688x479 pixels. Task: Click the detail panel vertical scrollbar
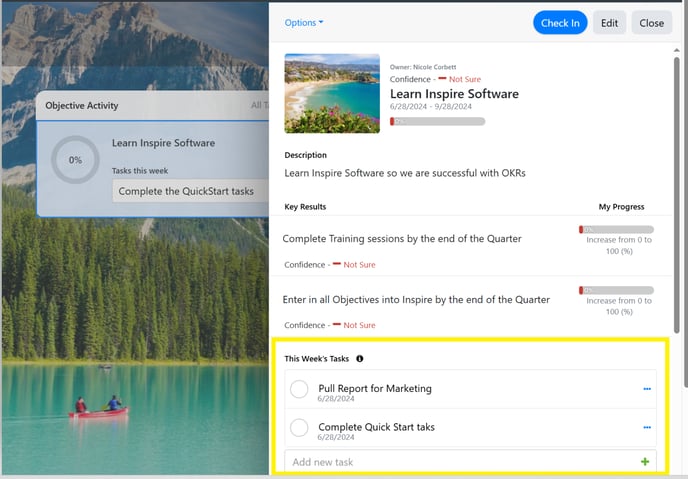tap(677, 193)
